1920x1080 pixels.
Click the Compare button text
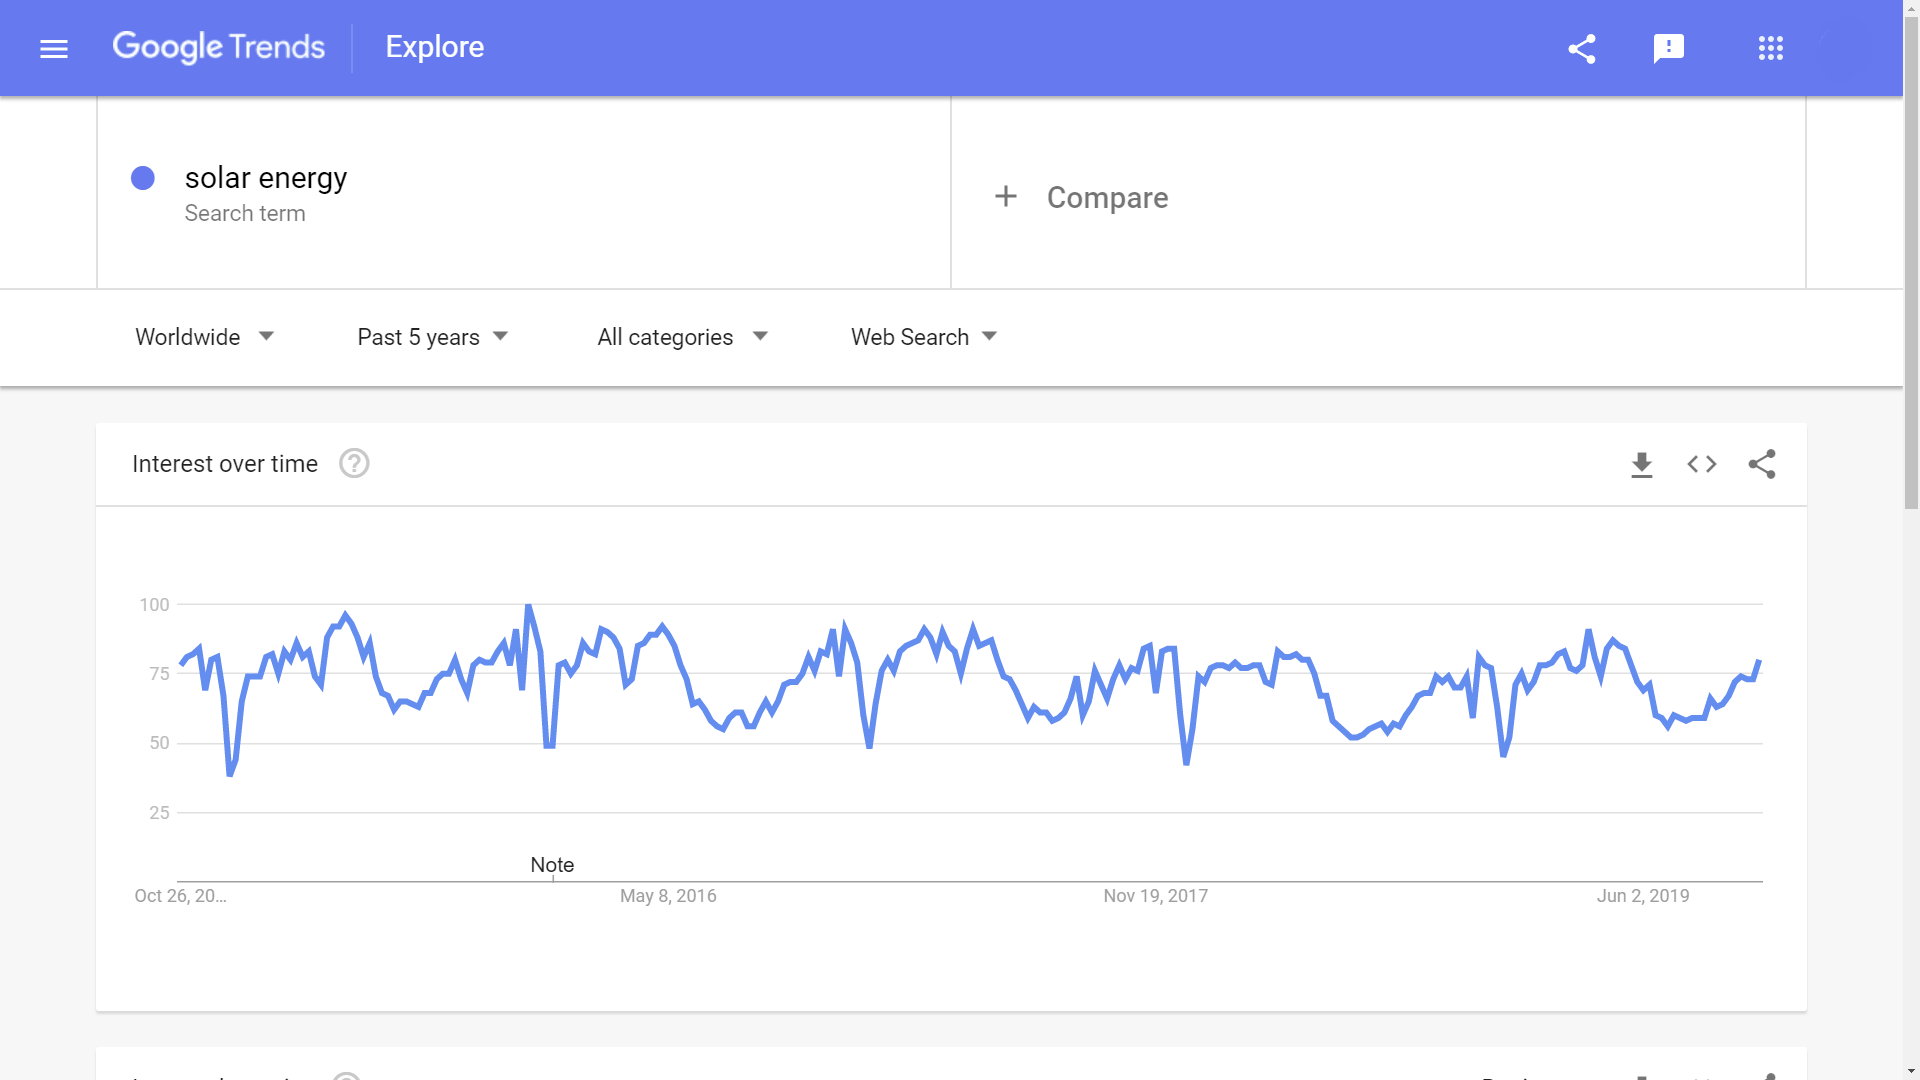pyautogui.click(x=1107, y=198)
